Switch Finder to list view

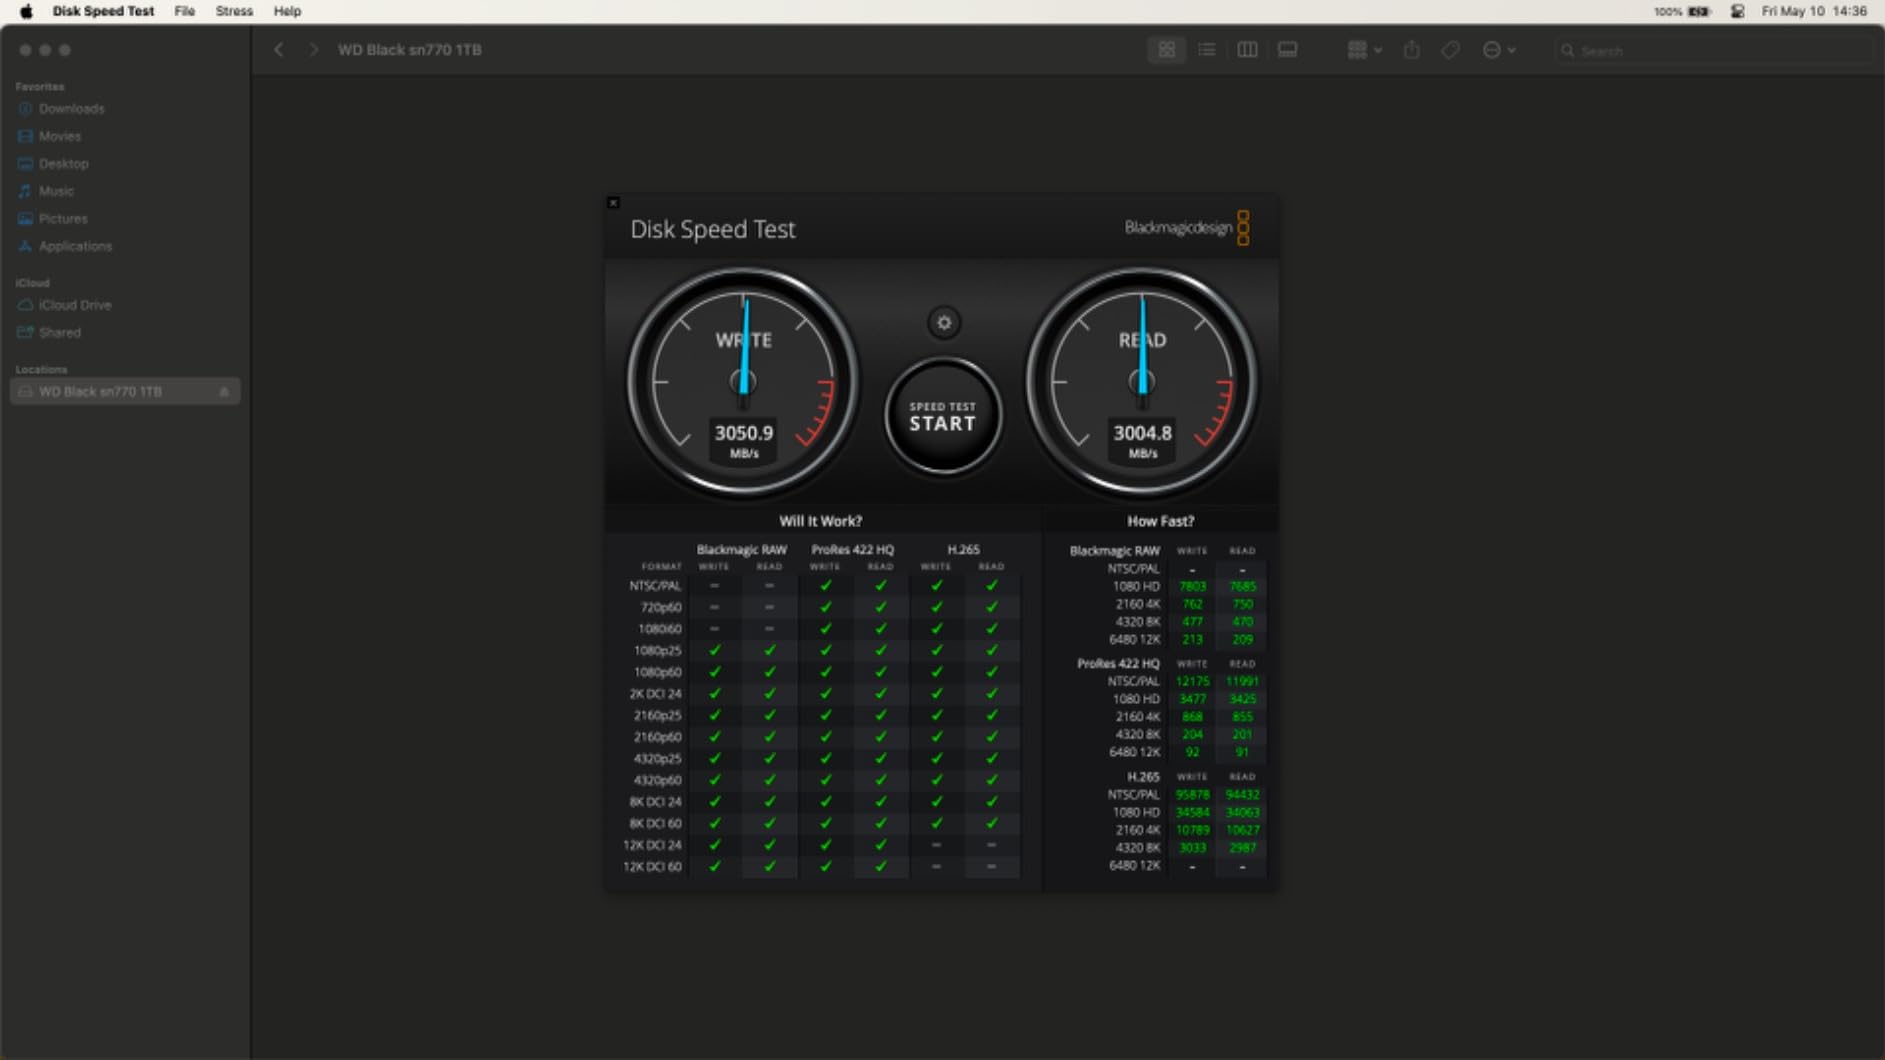click(x=1207, y=50)
